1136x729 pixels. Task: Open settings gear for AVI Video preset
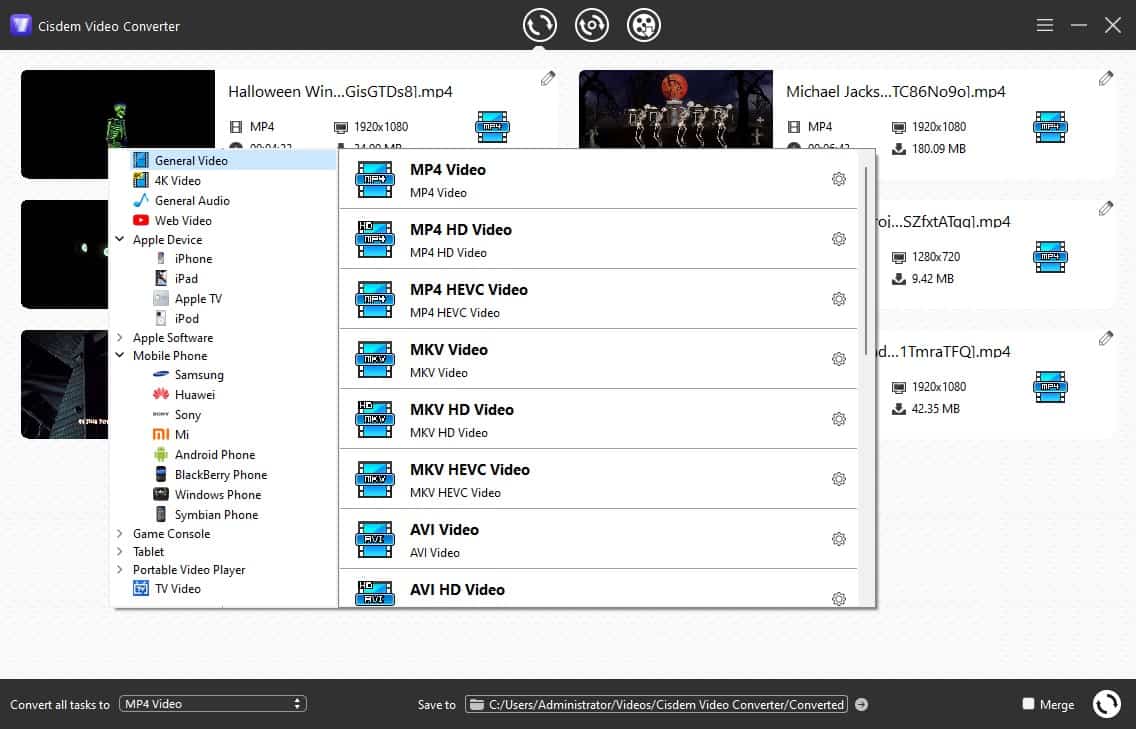click(839, 539)
